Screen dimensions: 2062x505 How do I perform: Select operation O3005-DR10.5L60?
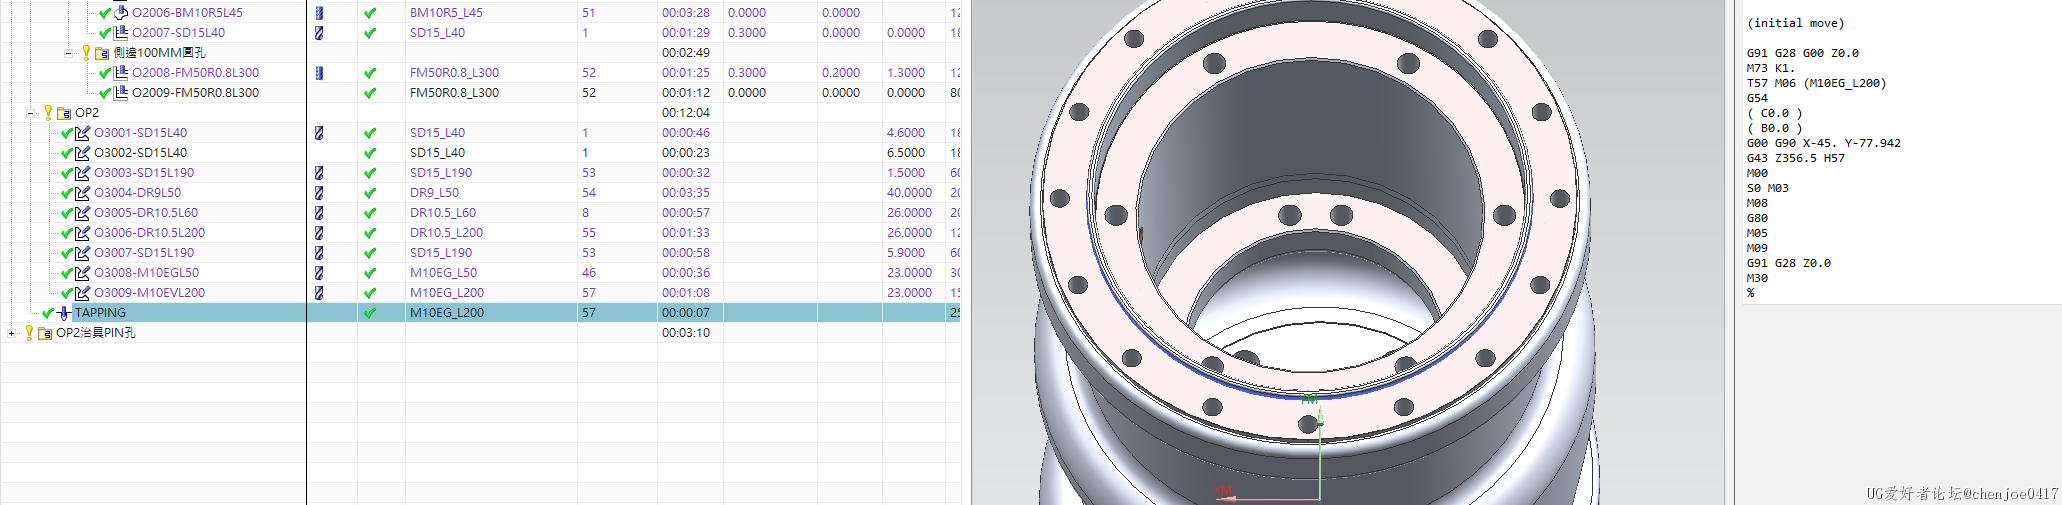(146, 213)
